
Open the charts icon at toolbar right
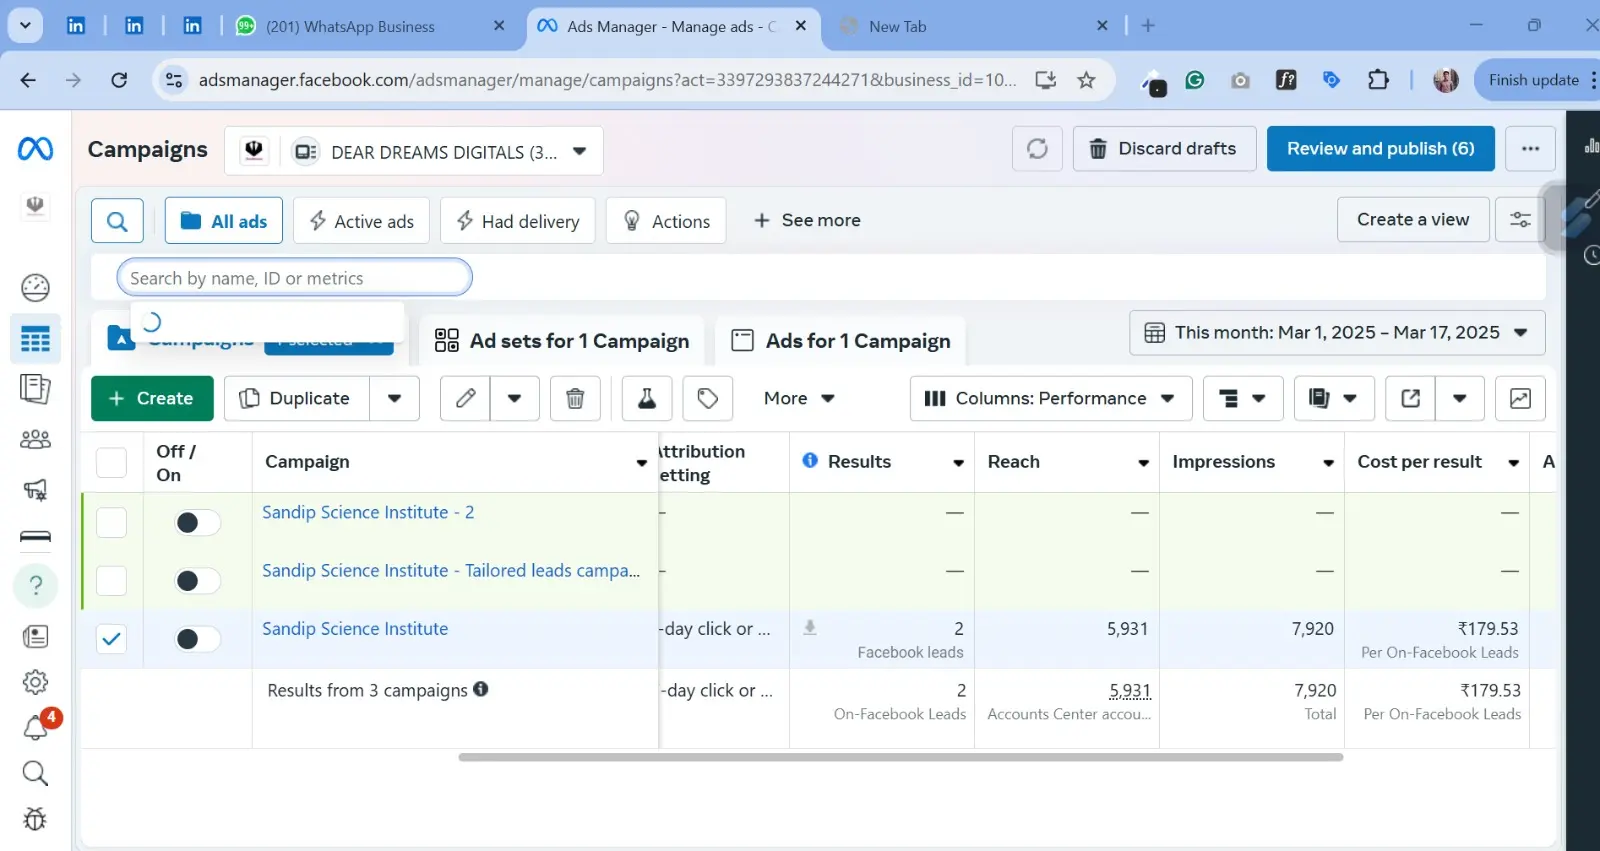click(1520, 398)
